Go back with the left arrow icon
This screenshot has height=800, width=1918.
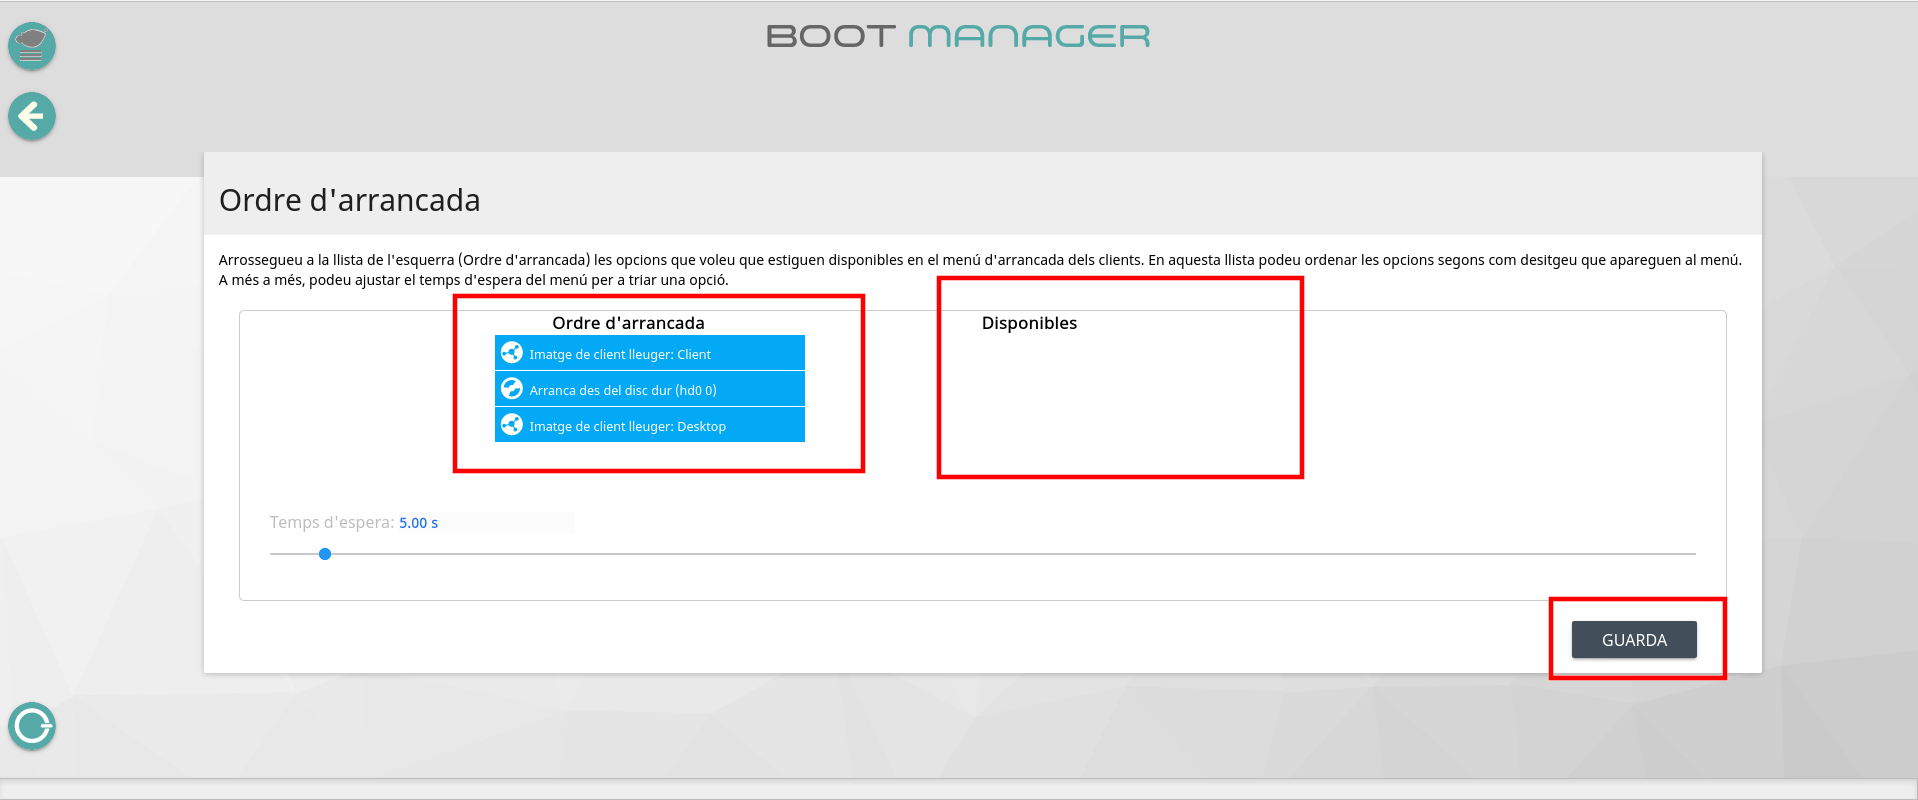(x=32, y=117)
